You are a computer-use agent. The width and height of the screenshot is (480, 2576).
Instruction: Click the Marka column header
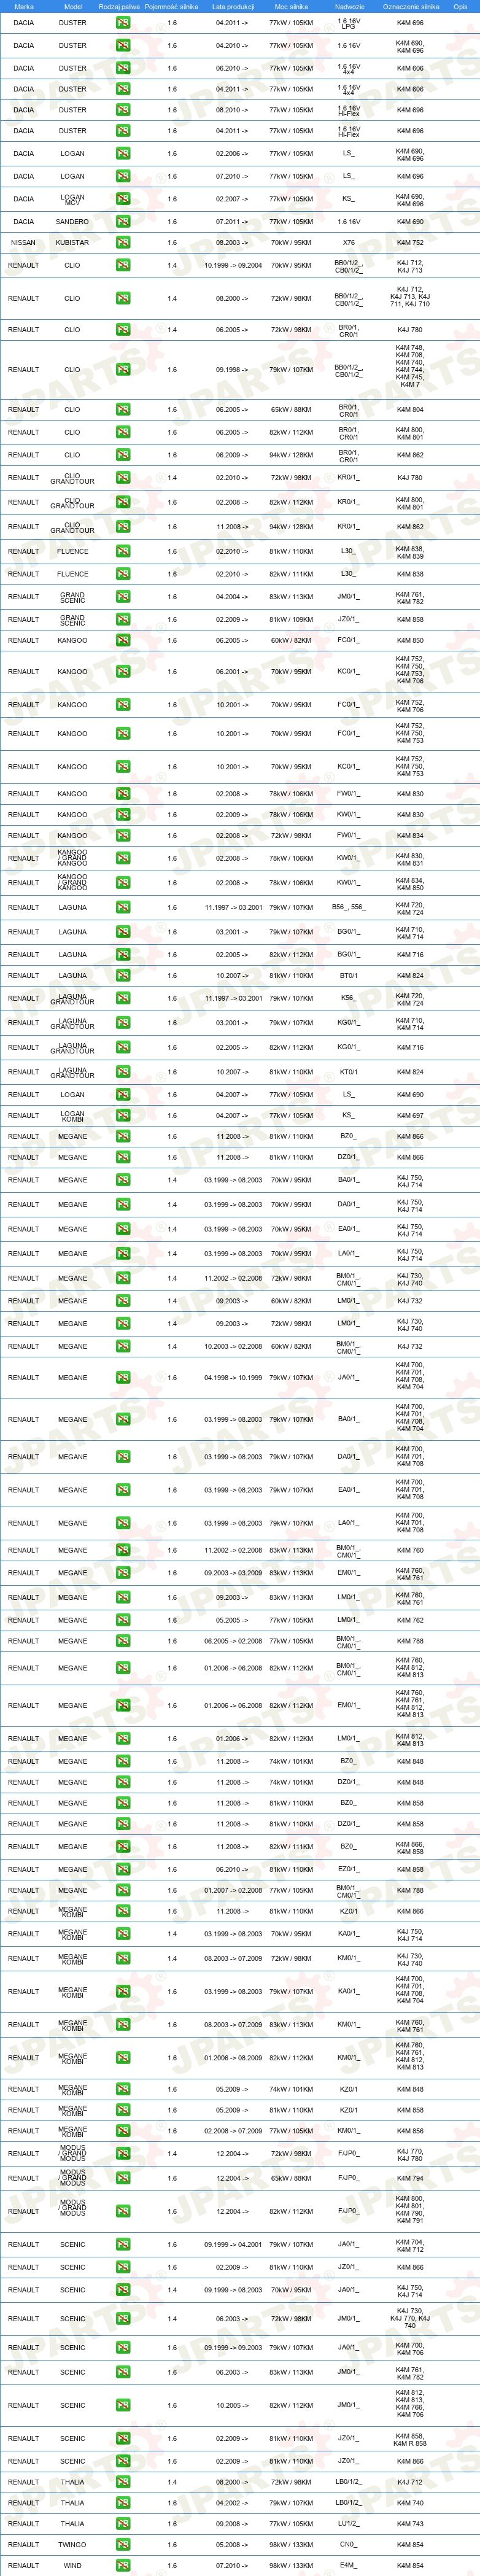pyautogui.click(x=24, y=6)
